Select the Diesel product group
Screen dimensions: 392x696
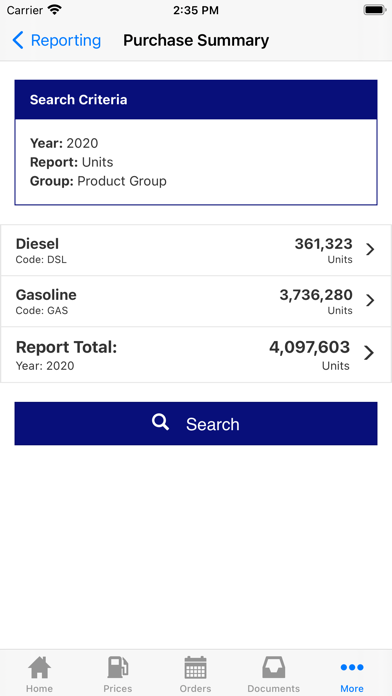coord(196,250)
